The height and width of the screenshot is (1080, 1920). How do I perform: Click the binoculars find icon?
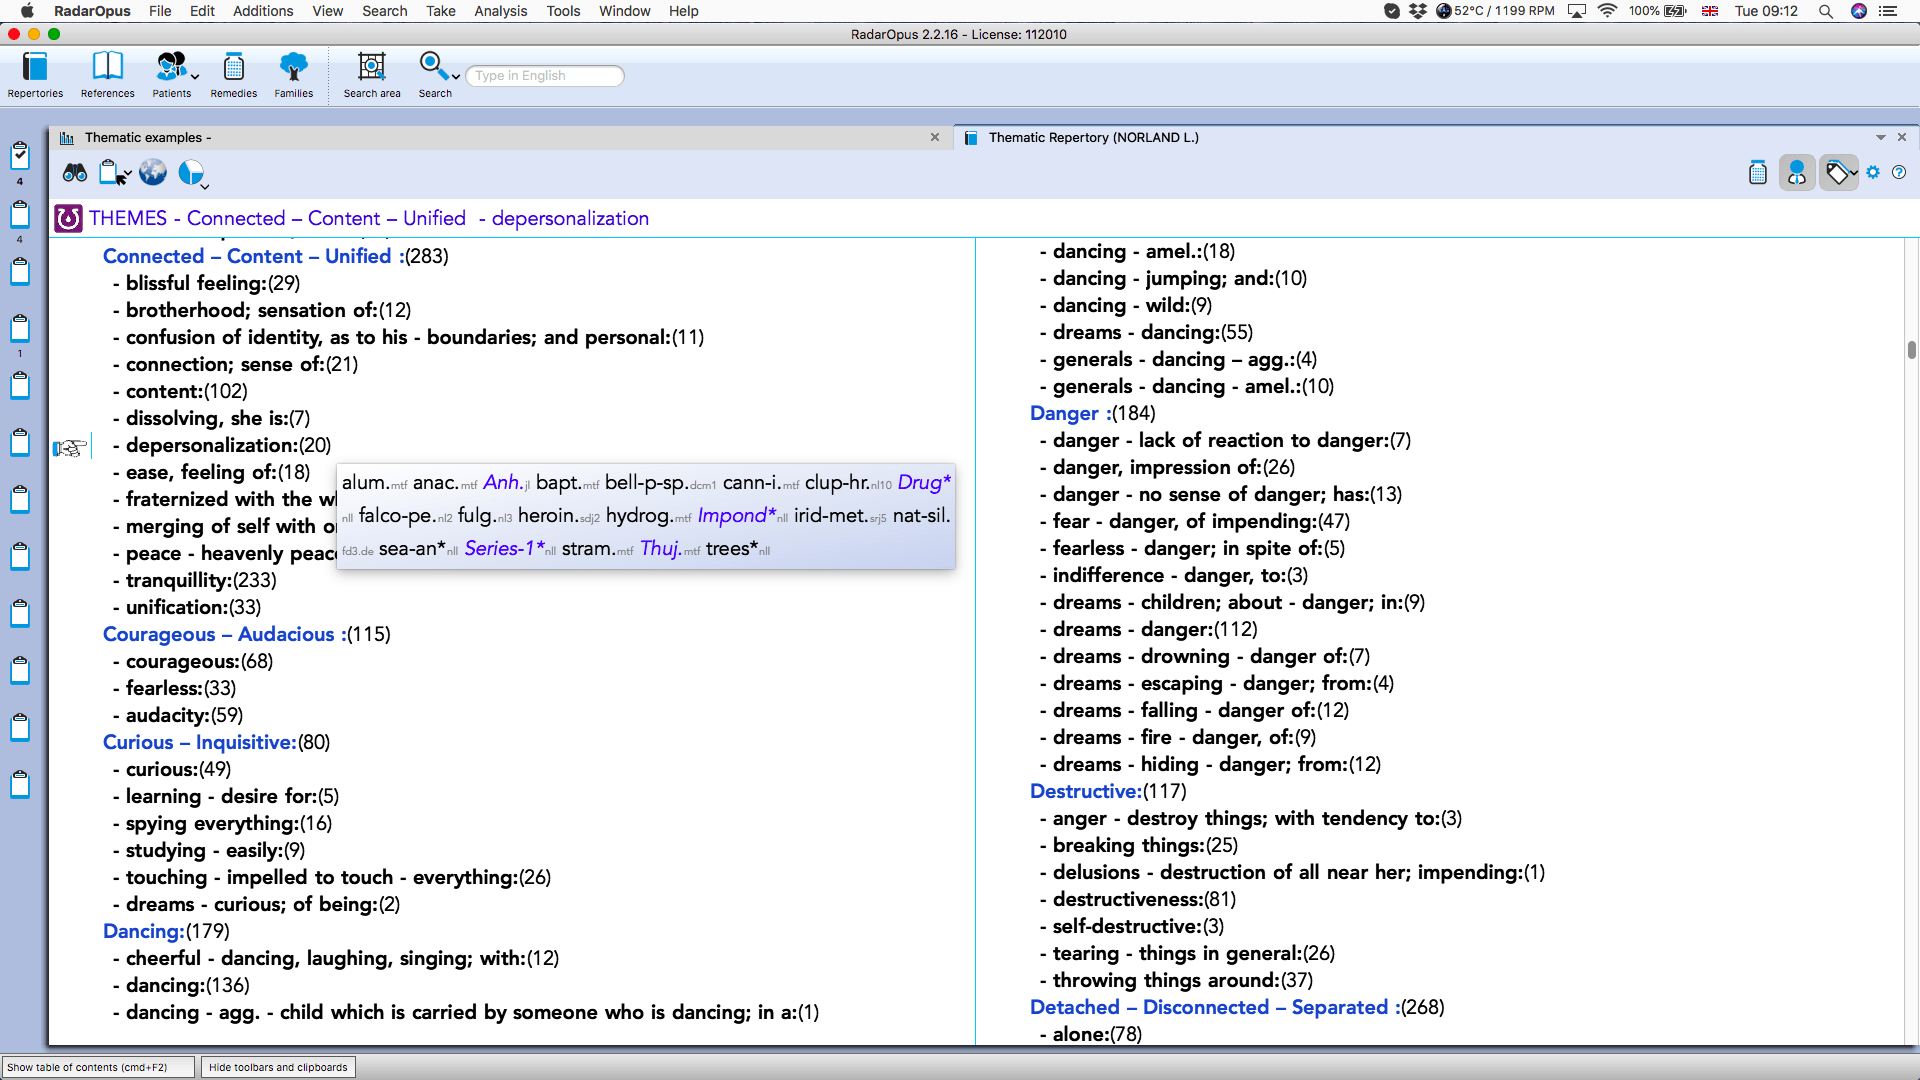(75, 173)
